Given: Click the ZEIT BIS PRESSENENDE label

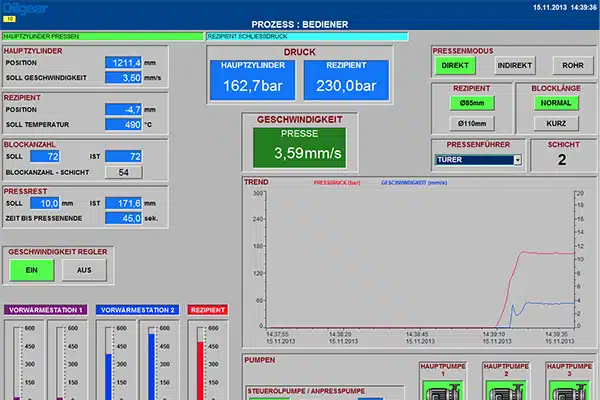Looking at the screenshot, I should pos(44,218).
